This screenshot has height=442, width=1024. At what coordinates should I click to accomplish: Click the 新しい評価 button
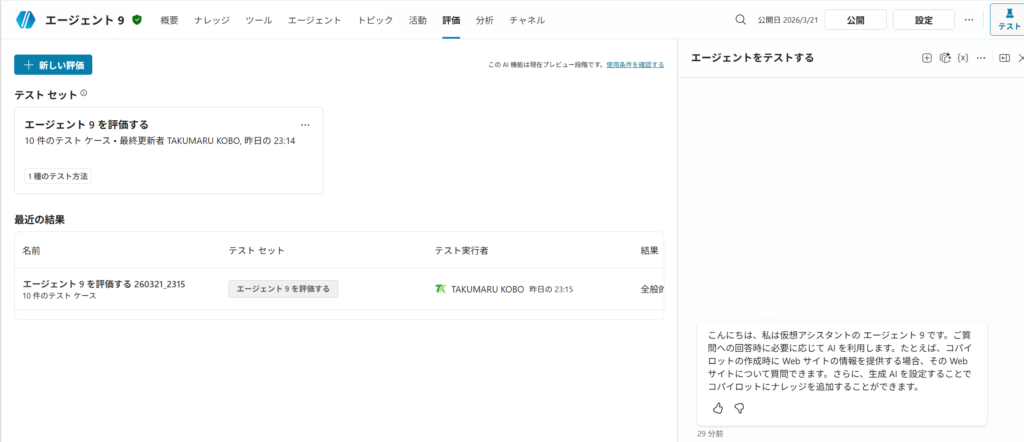click(53, 65)
